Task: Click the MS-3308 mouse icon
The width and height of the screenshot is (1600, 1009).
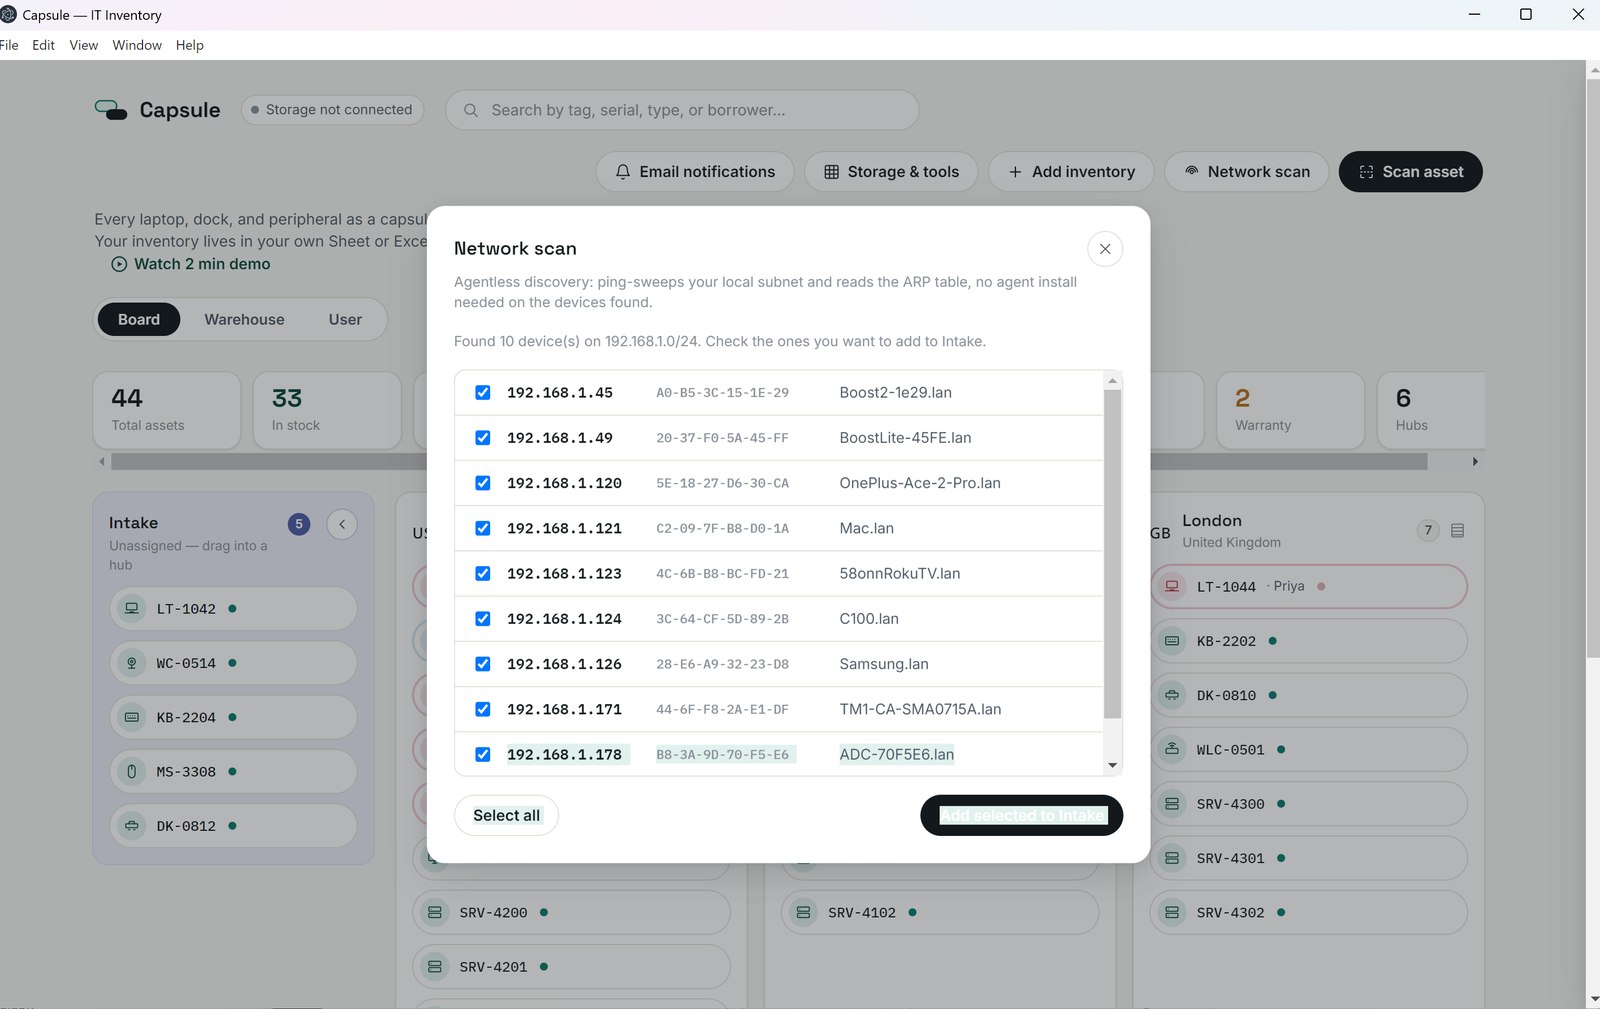Action: 131,772
